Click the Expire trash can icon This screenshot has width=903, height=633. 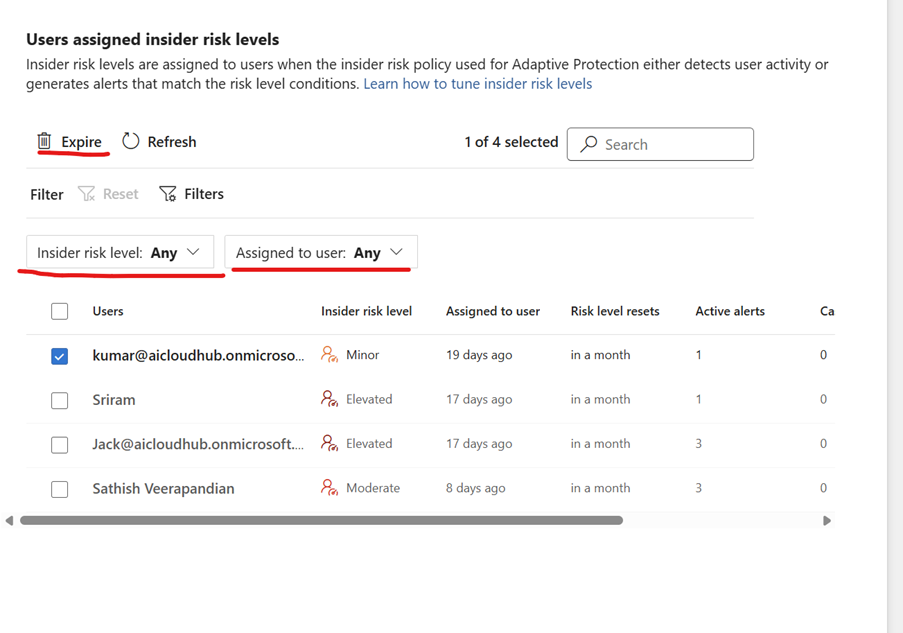tap(44, 142)
